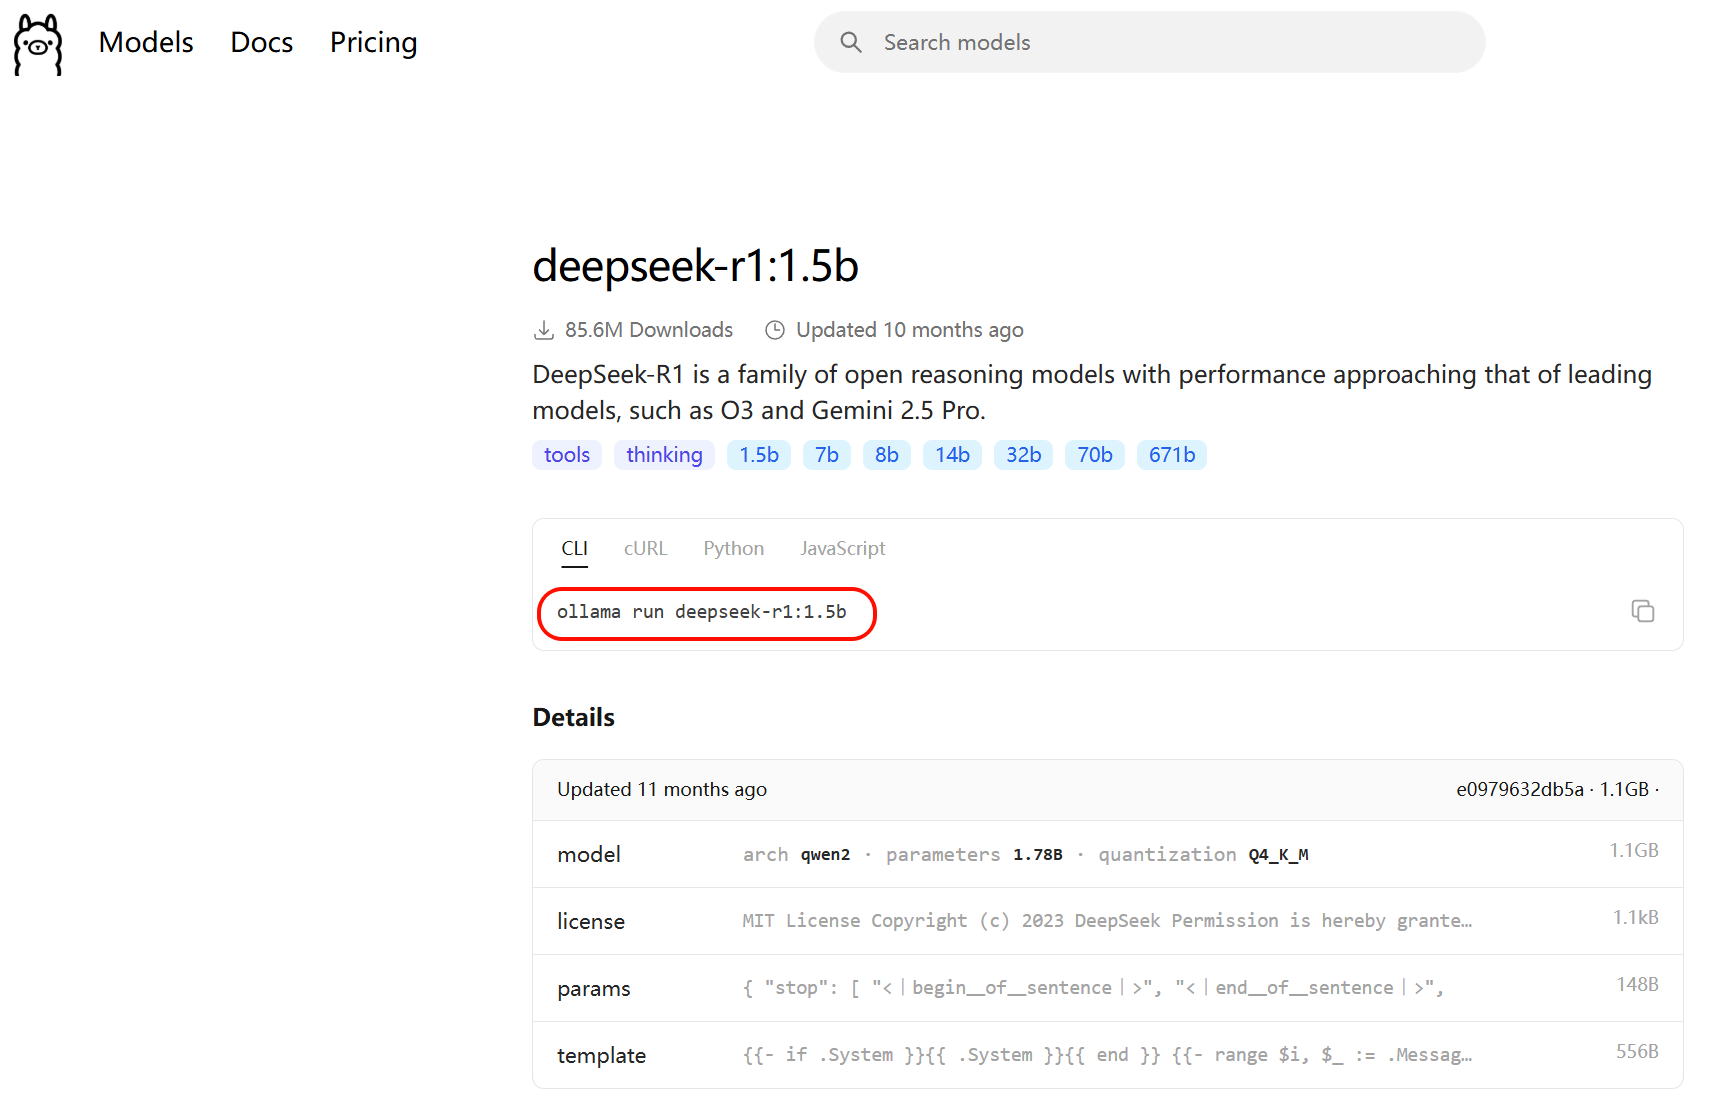Select the 32b size tag
The width and height of the screenshot is (1721, 1097).
(x=1023, y=455)
